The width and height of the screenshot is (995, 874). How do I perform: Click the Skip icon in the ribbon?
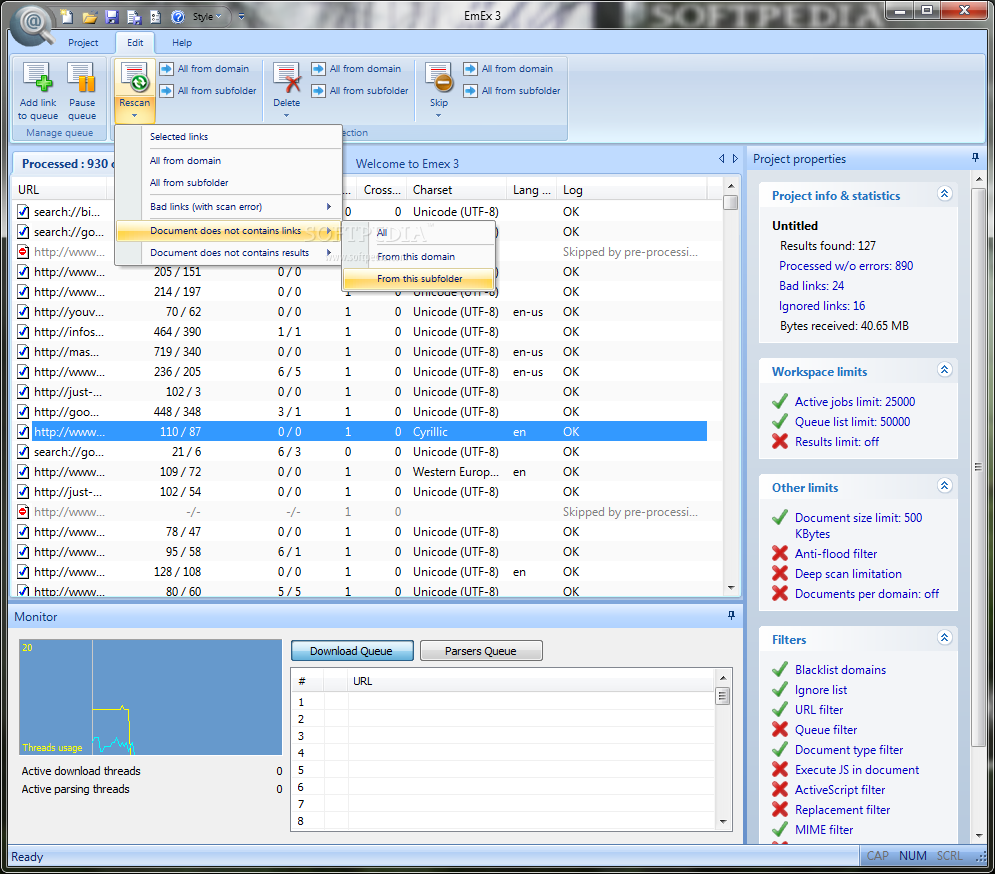pyautogui.click(x=438, y=77)
